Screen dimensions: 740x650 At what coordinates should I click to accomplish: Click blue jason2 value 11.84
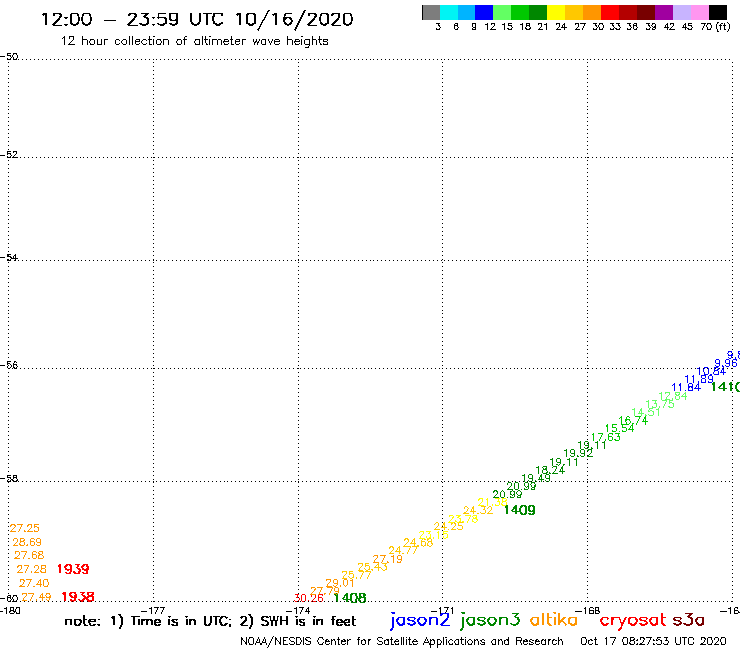point(686,388)
